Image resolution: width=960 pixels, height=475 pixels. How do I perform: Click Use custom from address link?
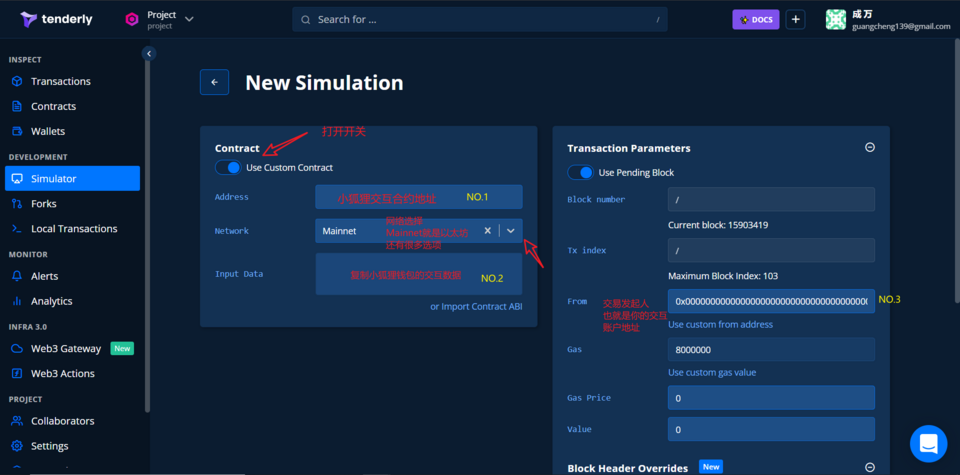click(x=721, y=324)
